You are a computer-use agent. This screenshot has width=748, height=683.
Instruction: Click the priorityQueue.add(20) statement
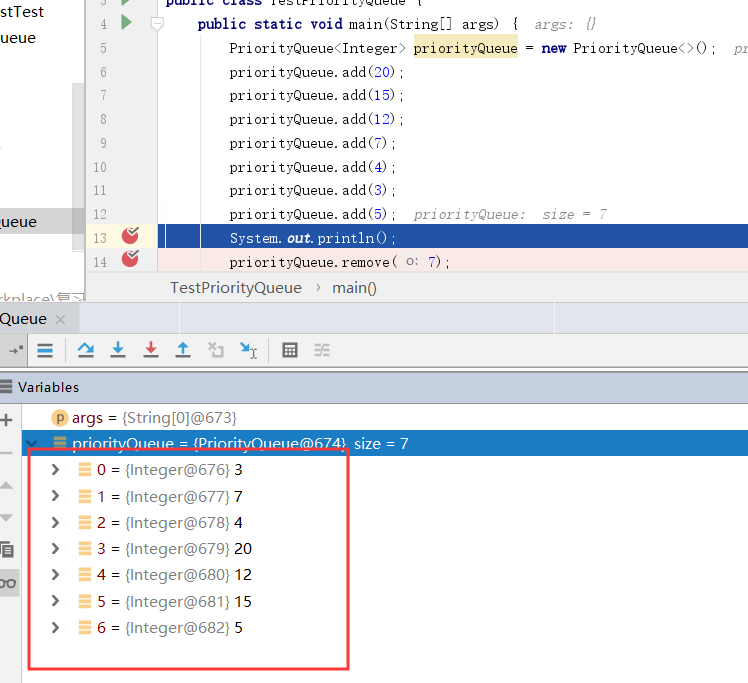point(316,72)
